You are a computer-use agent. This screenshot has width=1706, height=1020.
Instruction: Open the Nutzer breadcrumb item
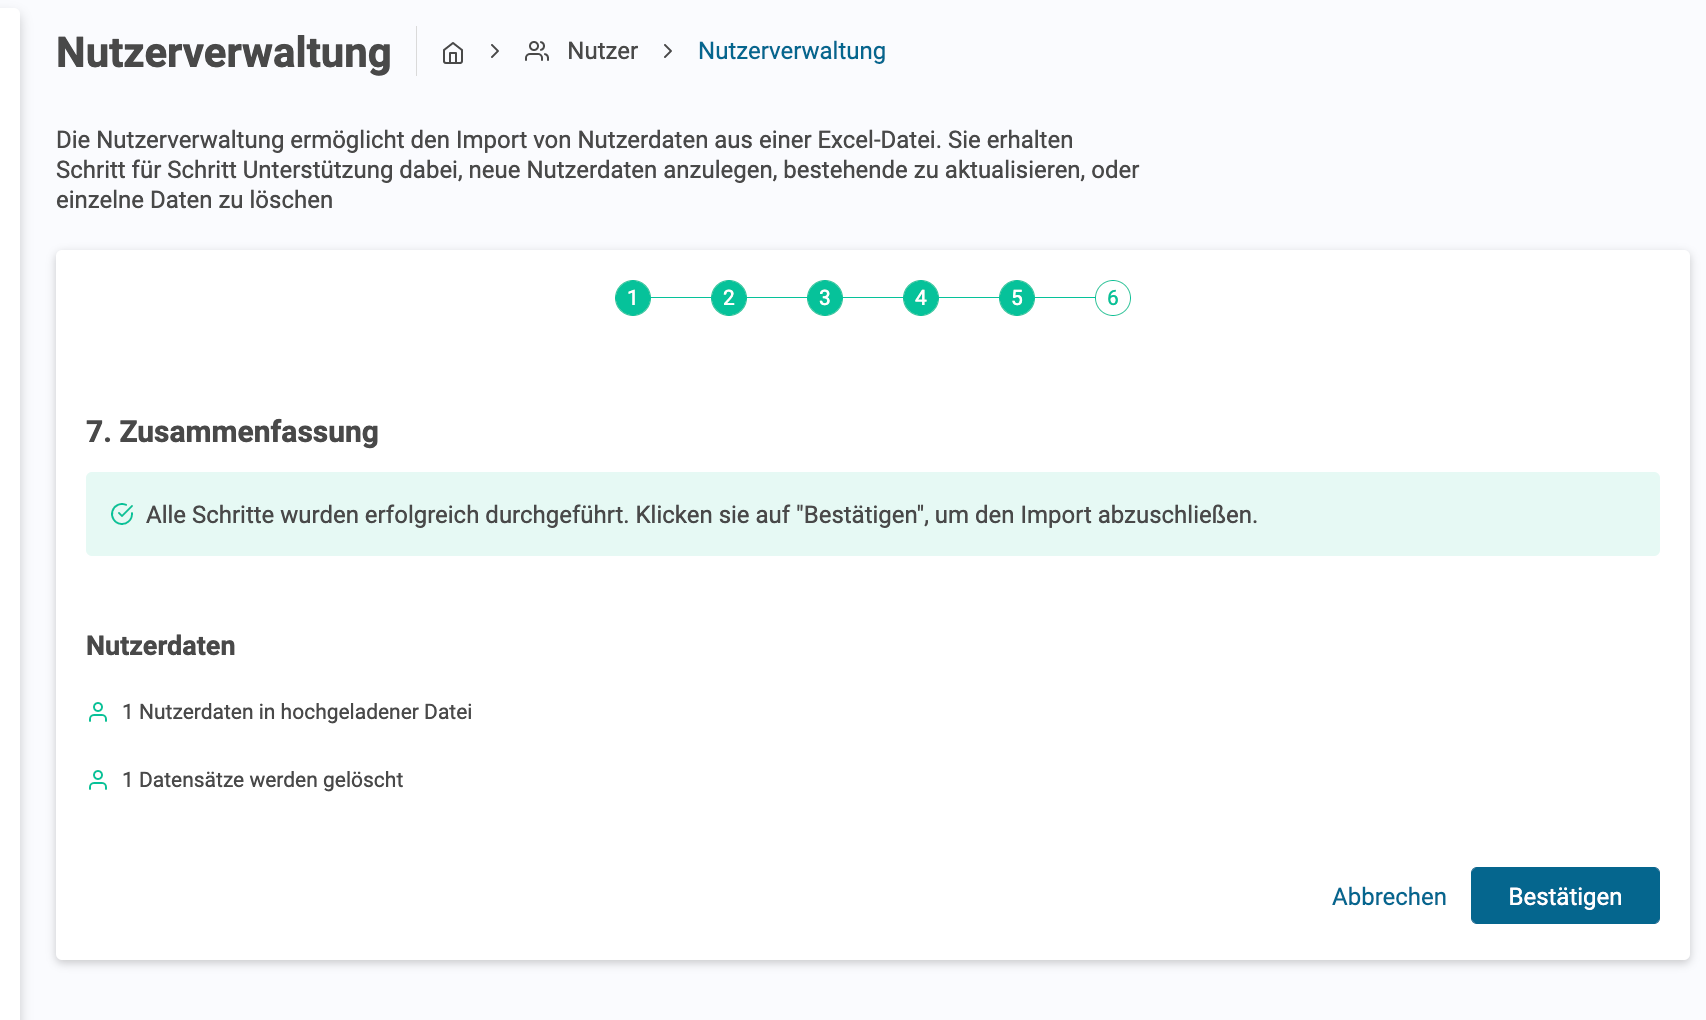click(x=602, y=51)
